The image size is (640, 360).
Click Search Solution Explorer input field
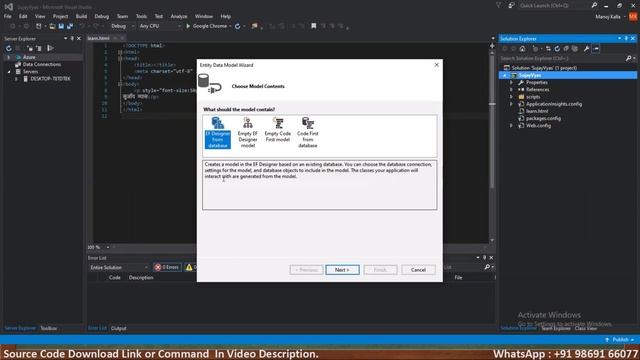tap(562, 58)
